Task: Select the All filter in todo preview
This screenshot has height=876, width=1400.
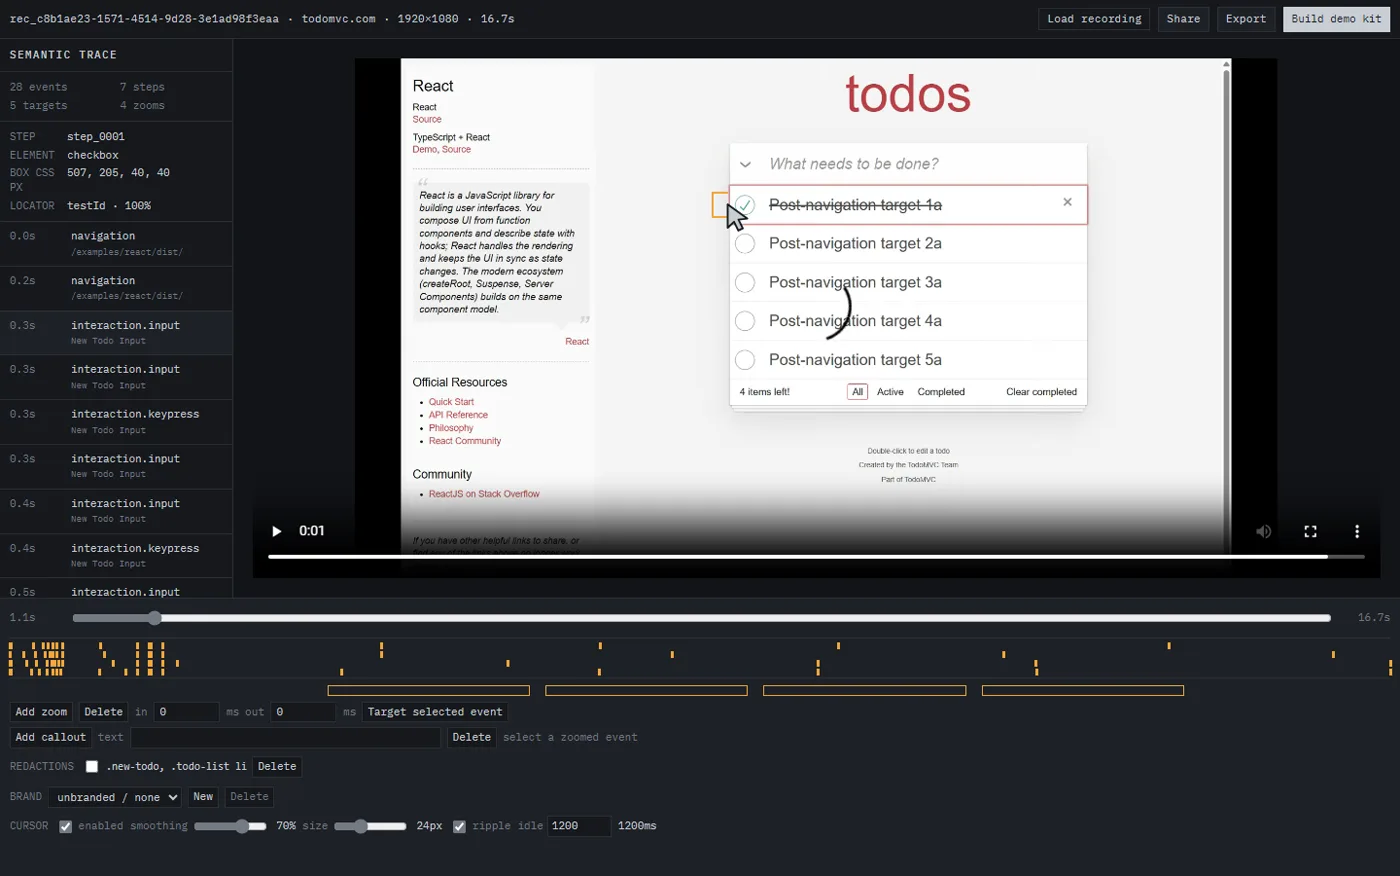Action: [857, 392]
